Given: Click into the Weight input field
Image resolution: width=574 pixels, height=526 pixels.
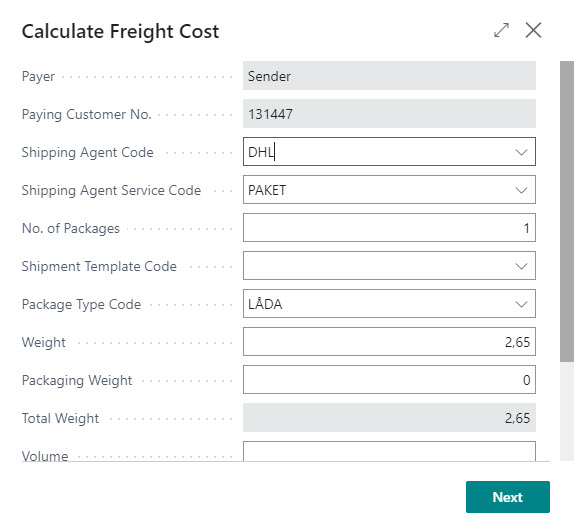Looking at the screenshot, I should [x=389, y=342].
